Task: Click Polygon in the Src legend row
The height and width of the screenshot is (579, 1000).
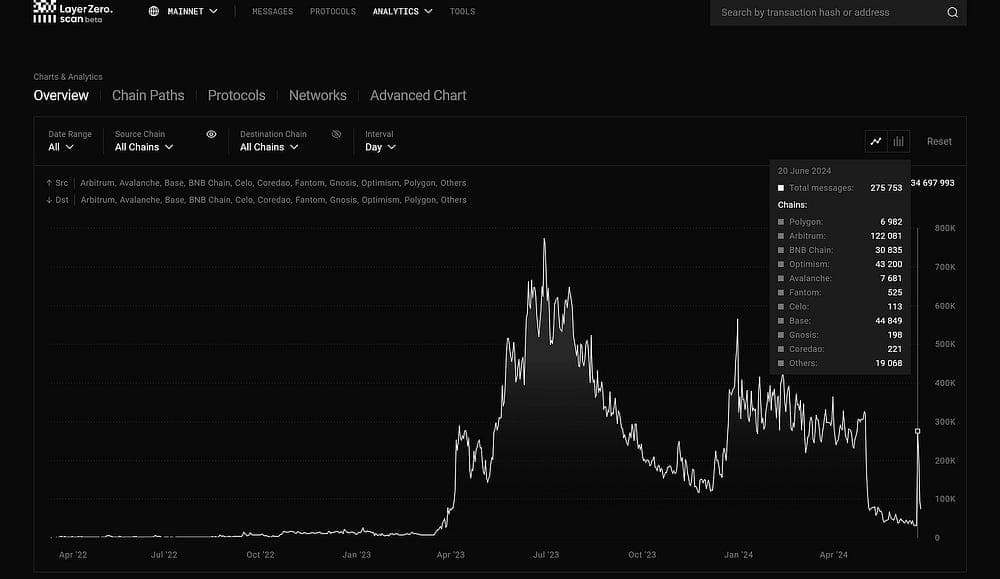Action: pyautogui.click(x=420, y=183)
